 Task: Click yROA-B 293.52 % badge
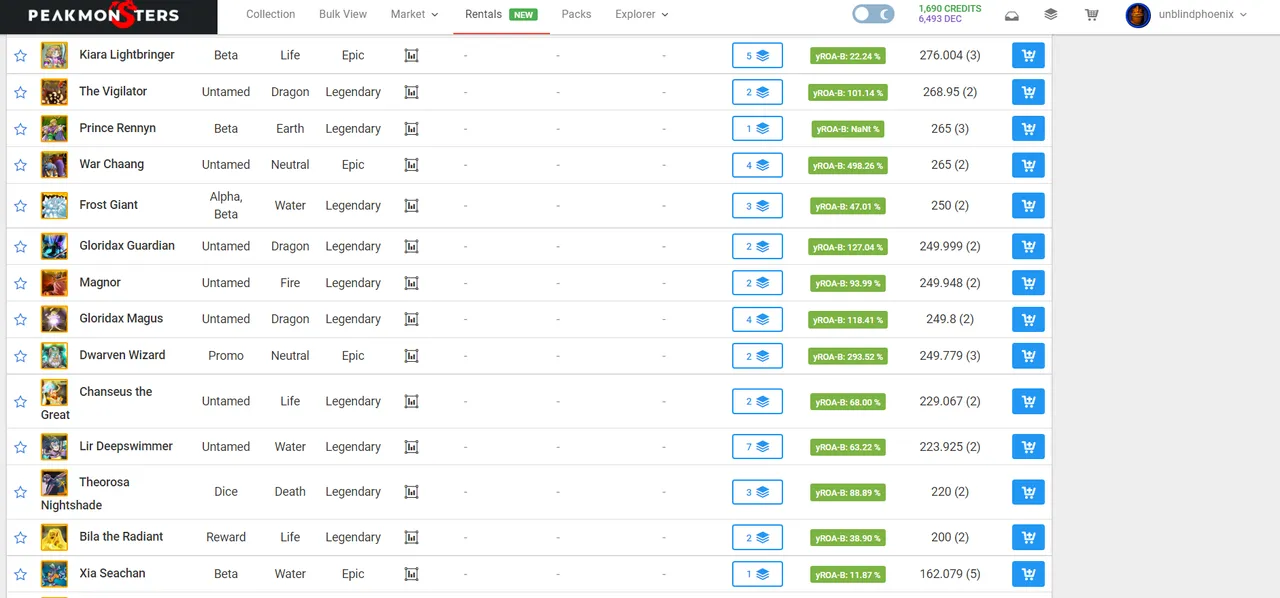click(848, 357)
